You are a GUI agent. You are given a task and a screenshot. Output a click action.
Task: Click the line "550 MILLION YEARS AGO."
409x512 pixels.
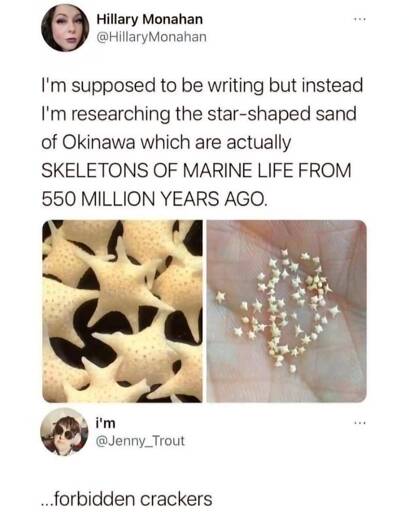(x=154, y=199)
